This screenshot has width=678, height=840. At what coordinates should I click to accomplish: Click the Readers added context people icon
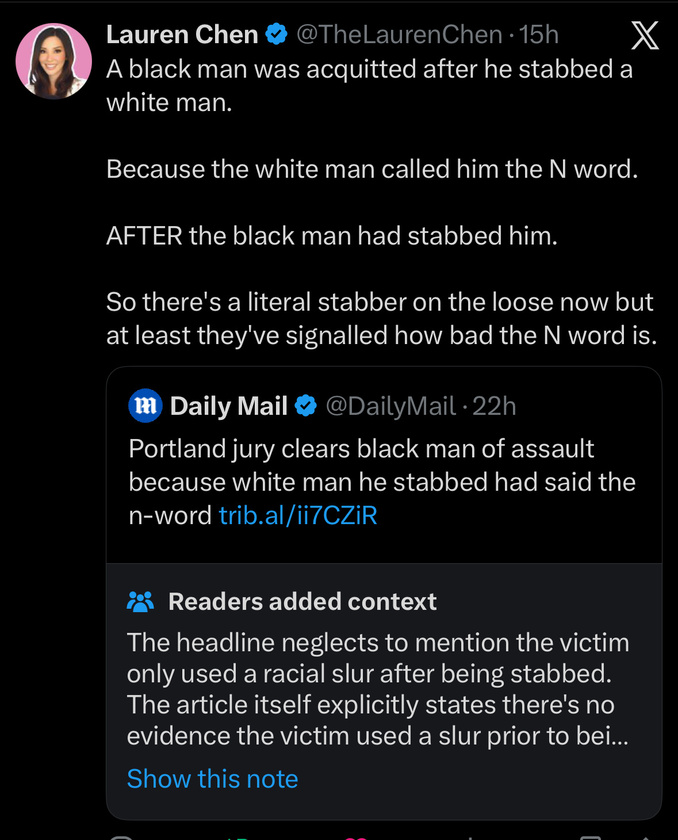(141, 601)
